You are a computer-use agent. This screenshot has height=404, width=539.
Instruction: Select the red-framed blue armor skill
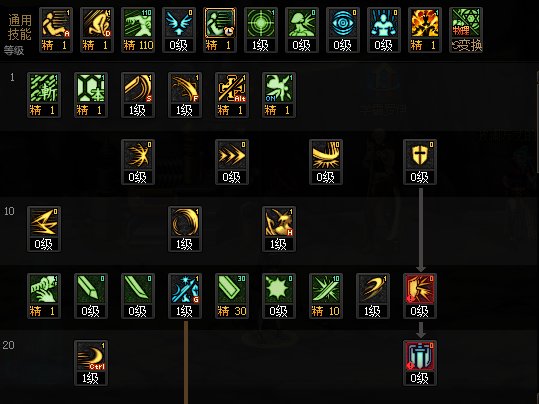pyautogui.click(x=420, y=363)
